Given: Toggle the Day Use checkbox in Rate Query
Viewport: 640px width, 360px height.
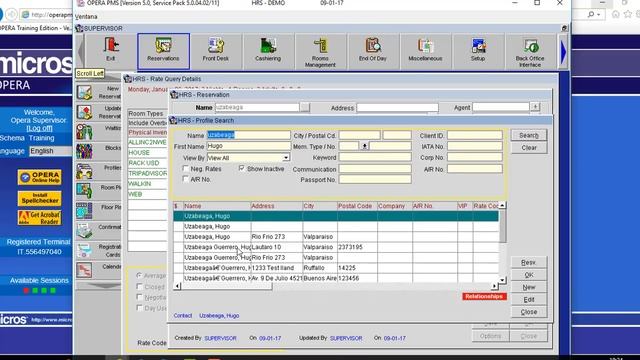Looking at the screenshot, I should (139, 308).
